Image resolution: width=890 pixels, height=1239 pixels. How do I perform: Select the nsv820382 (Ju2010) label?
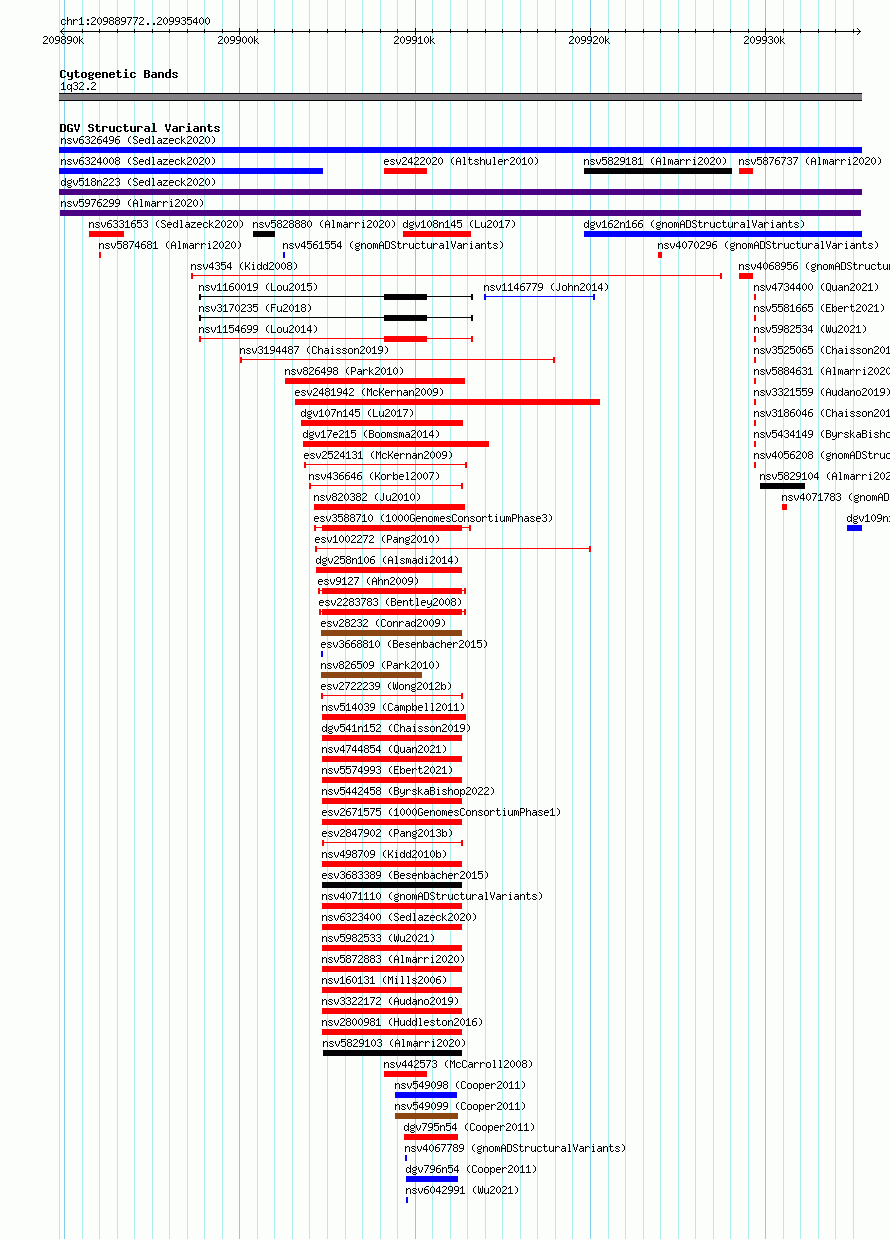(x=367, y=497)
